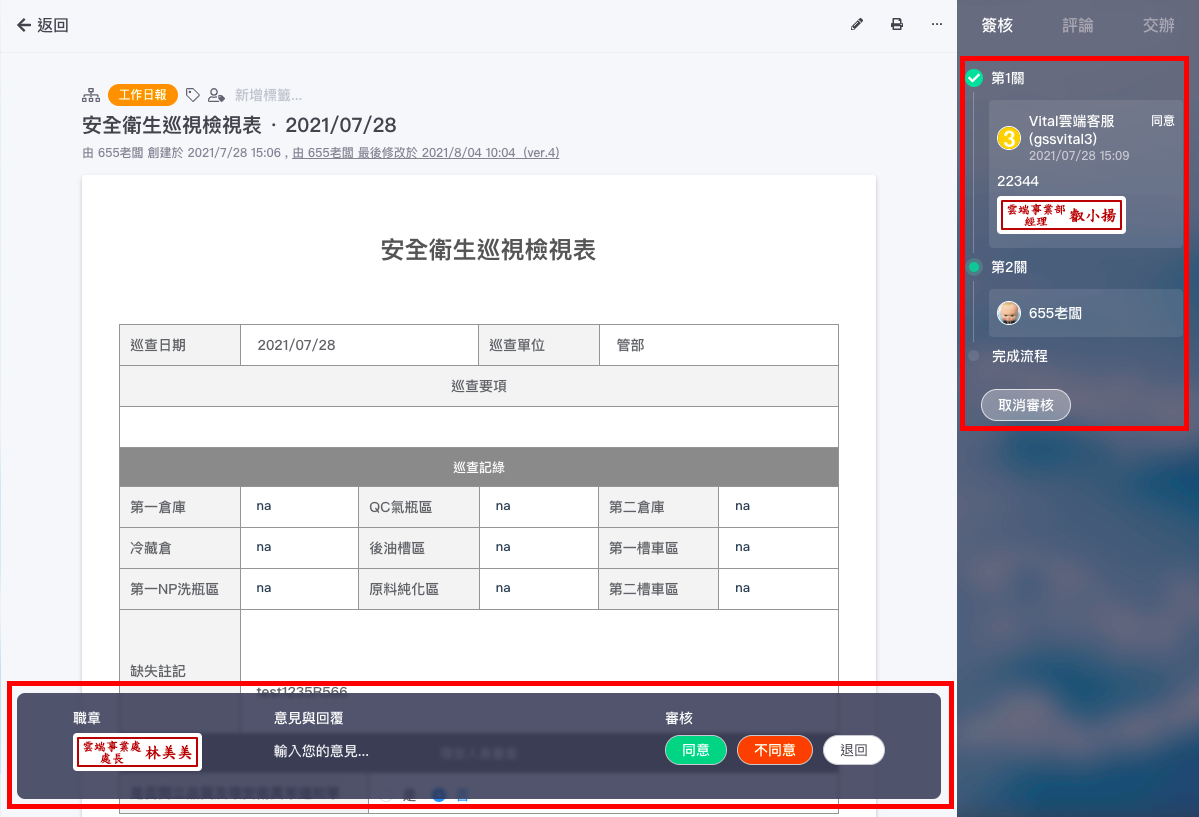This screenshot has height=817, width=1199.
Task: Click the white 退回 return button
Action: 853,750
